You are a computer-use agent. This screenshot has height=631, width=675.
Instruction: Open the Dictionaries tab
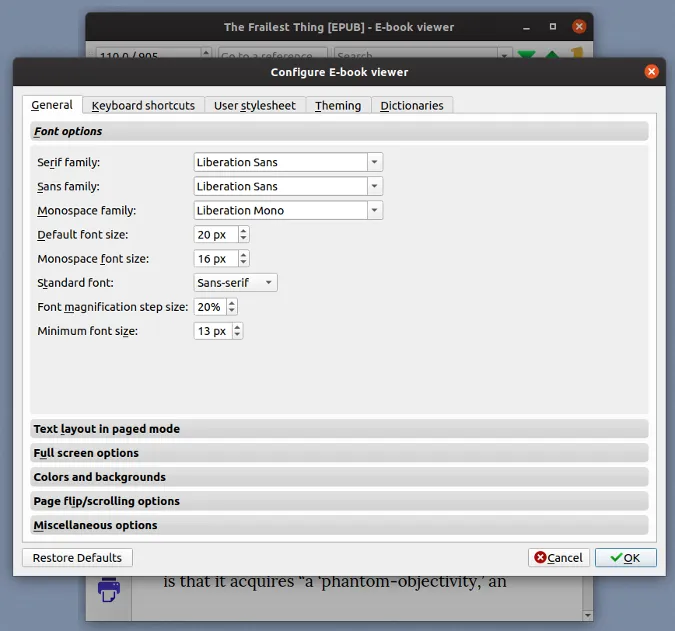413,105
